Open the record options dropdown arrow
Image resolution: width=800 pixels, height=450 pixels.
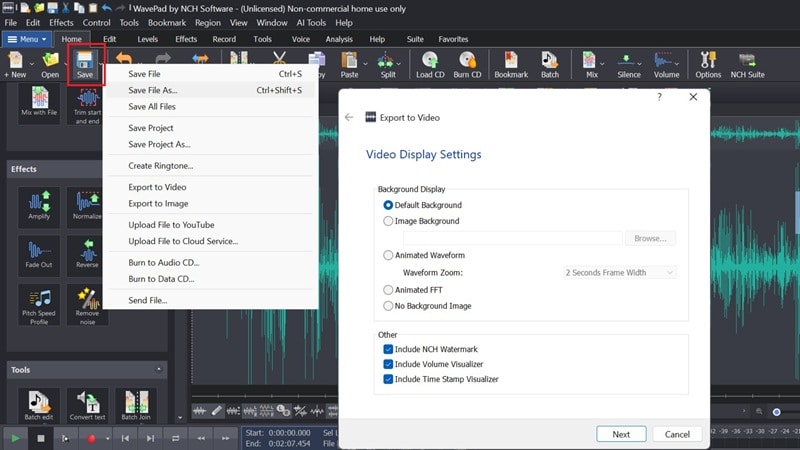coord(107,438)
